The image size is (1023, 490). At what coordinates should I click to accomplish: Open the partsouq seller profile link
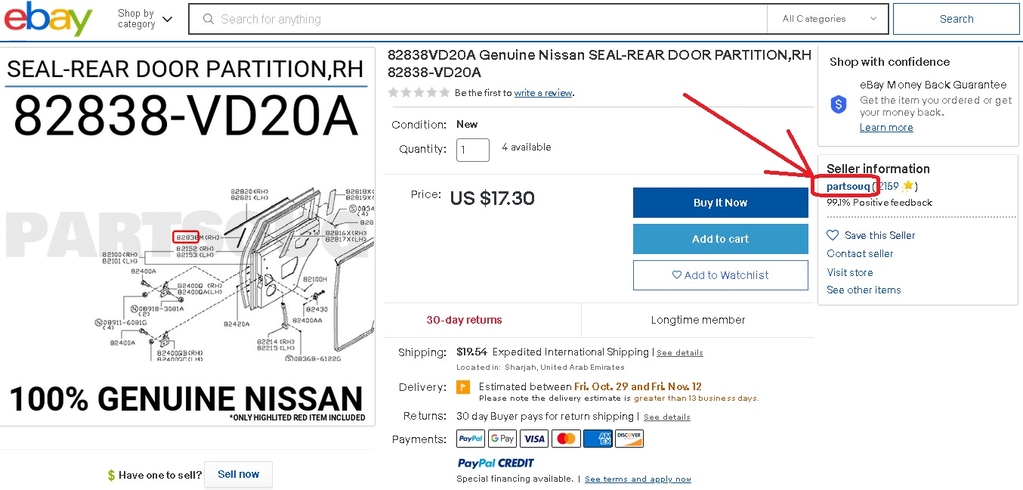[847, 187]
